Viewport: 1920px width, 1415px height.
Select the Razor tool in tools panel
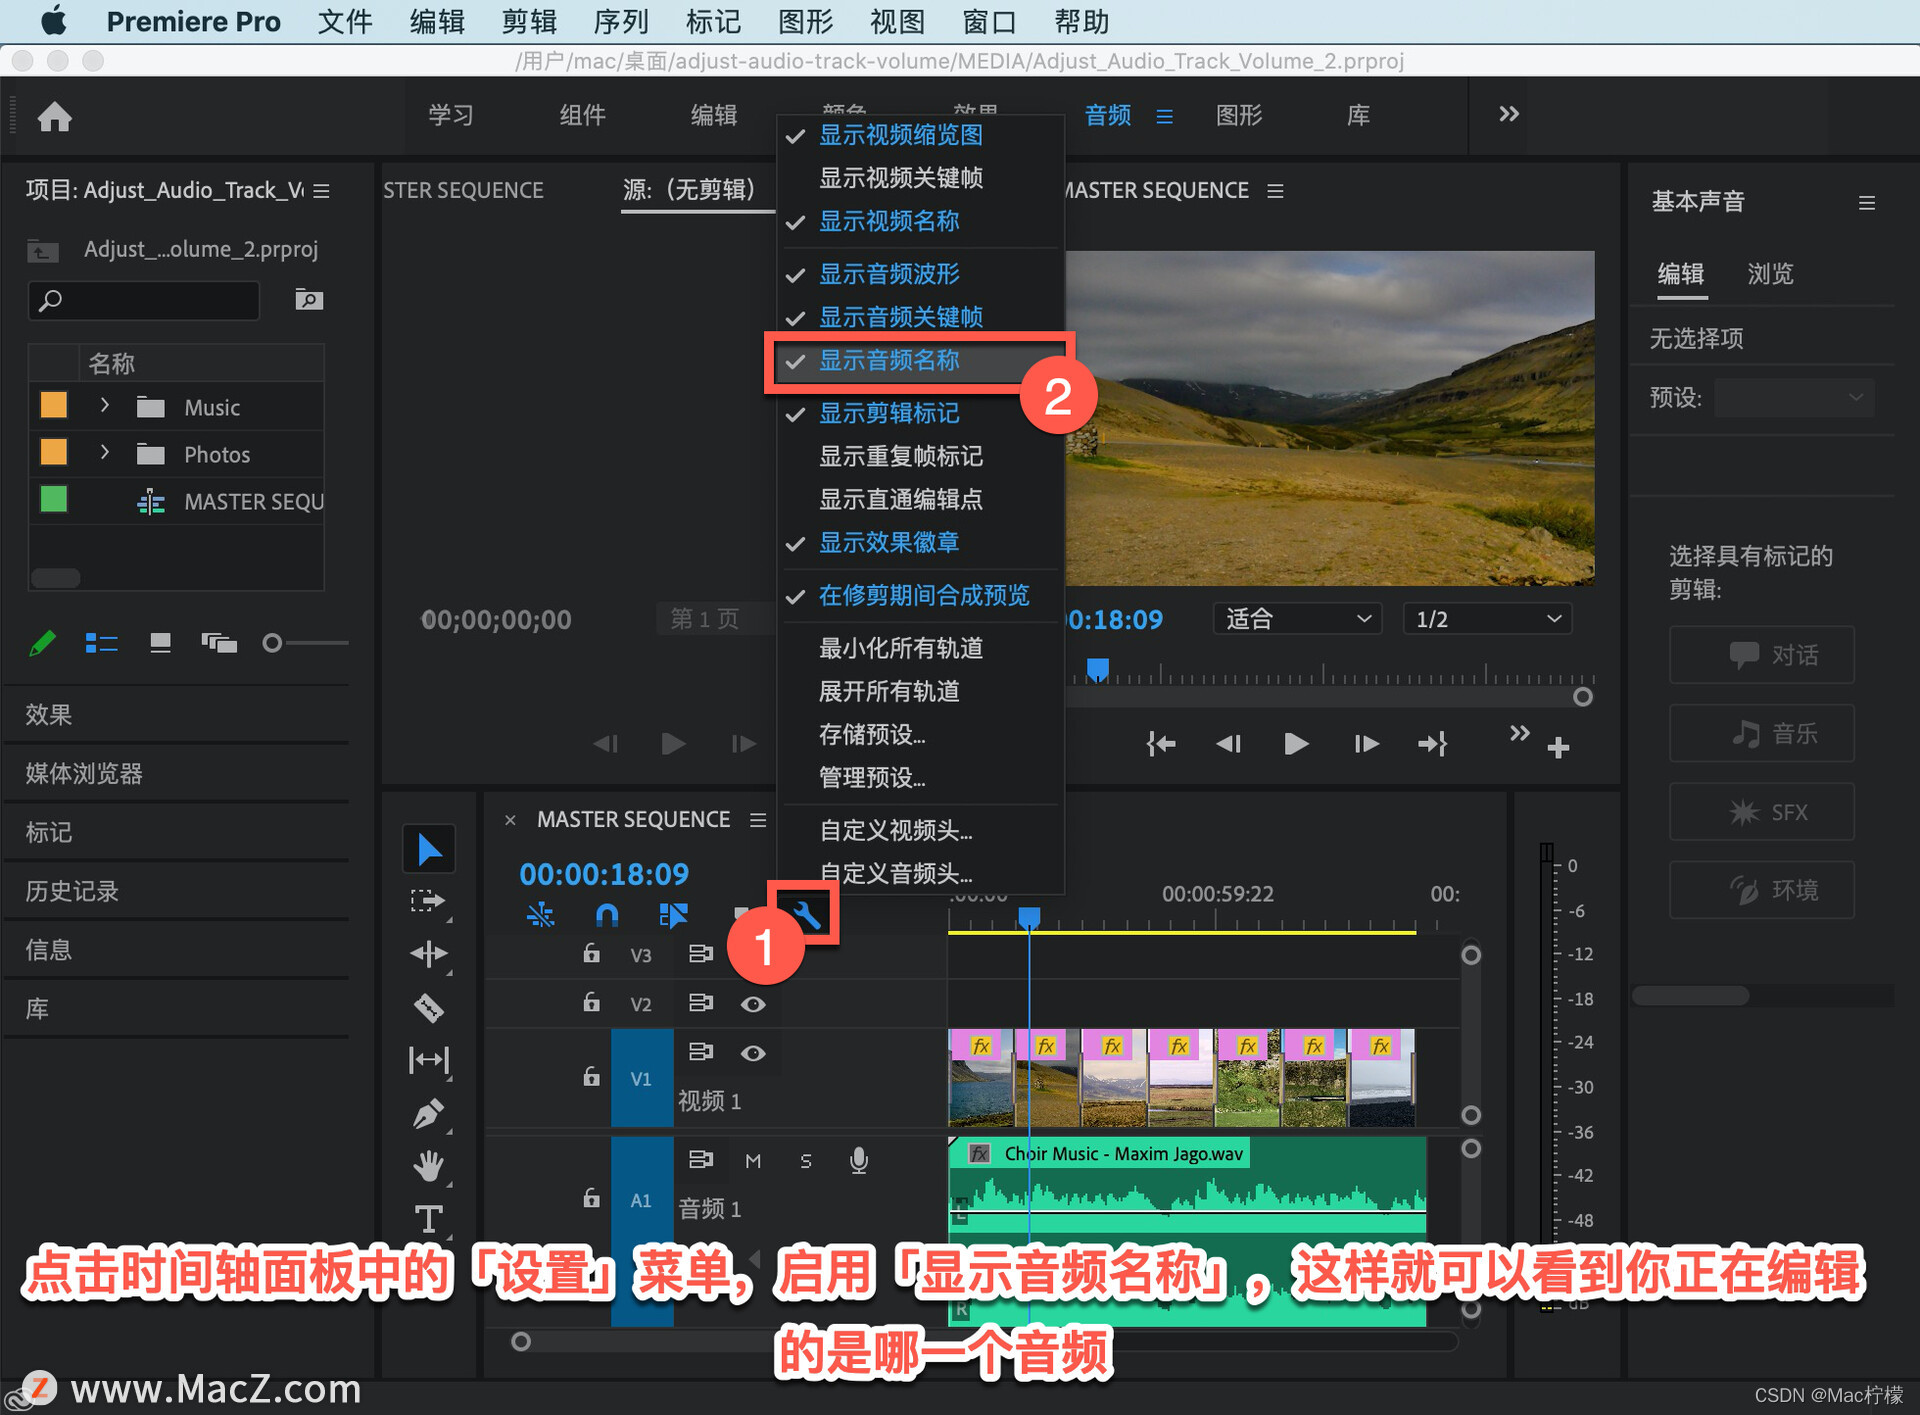429,1007
